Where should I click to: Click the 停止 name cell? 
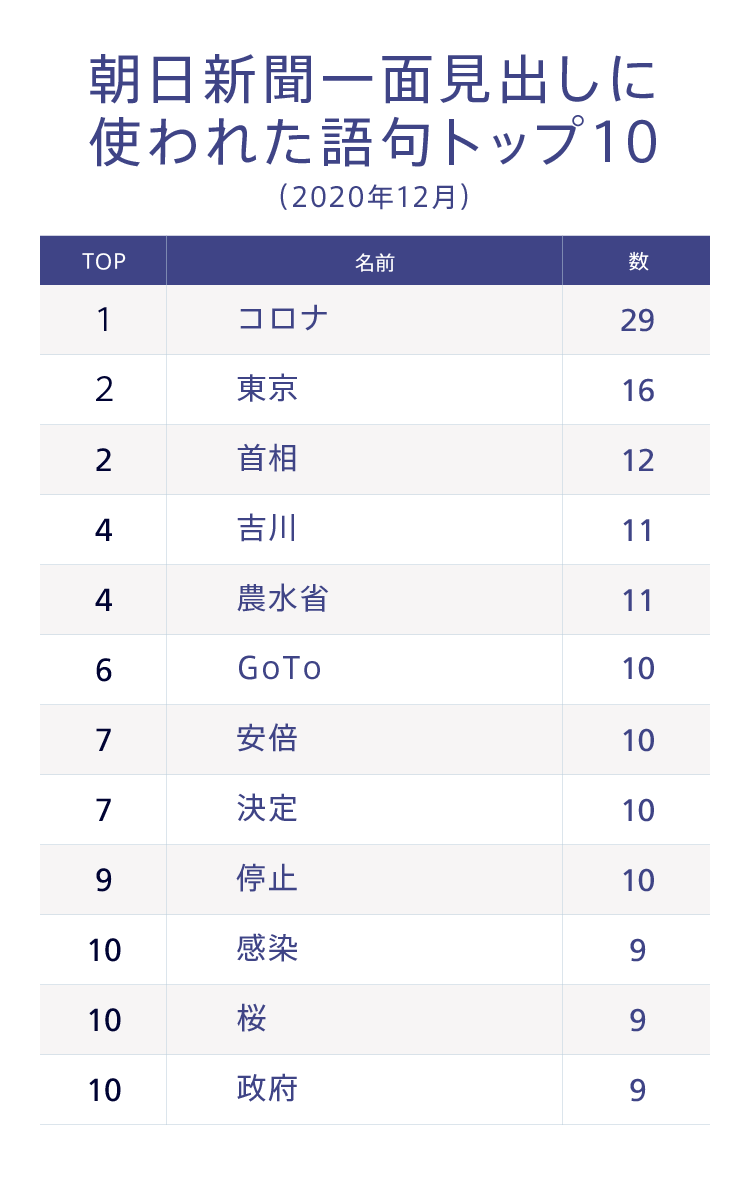pos(267,879)
